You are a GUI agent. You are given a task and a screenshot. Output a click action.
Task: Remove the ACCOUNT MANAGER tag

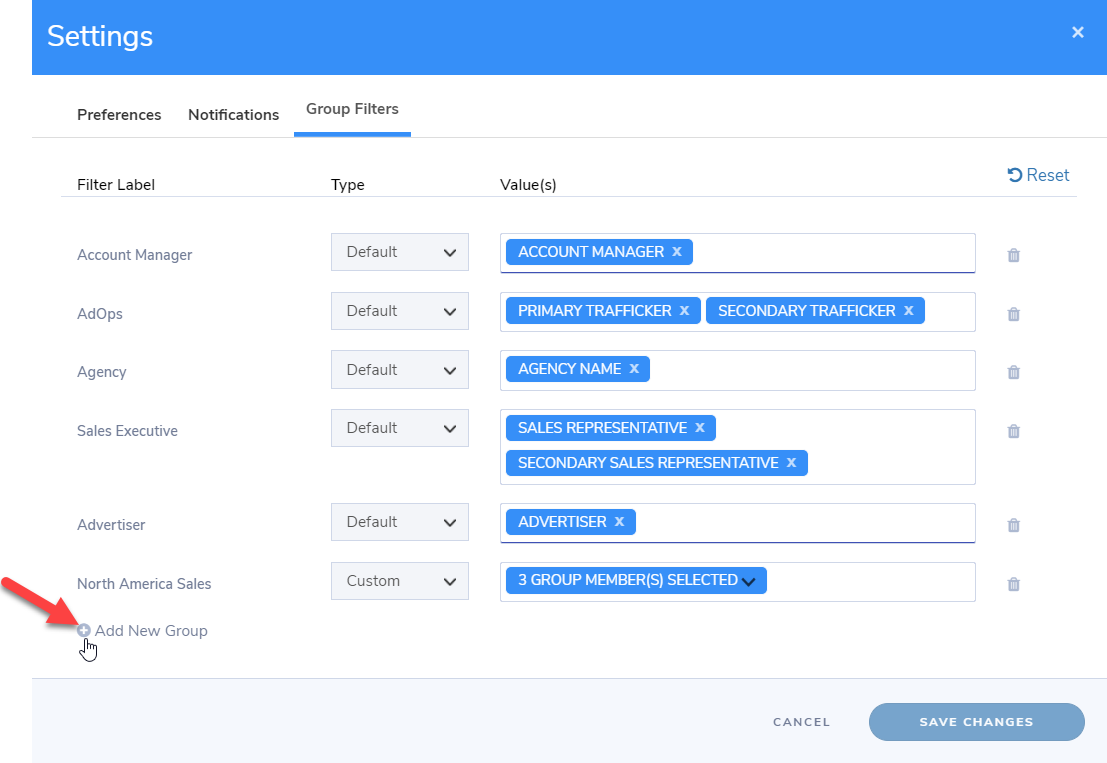[676, 251]
